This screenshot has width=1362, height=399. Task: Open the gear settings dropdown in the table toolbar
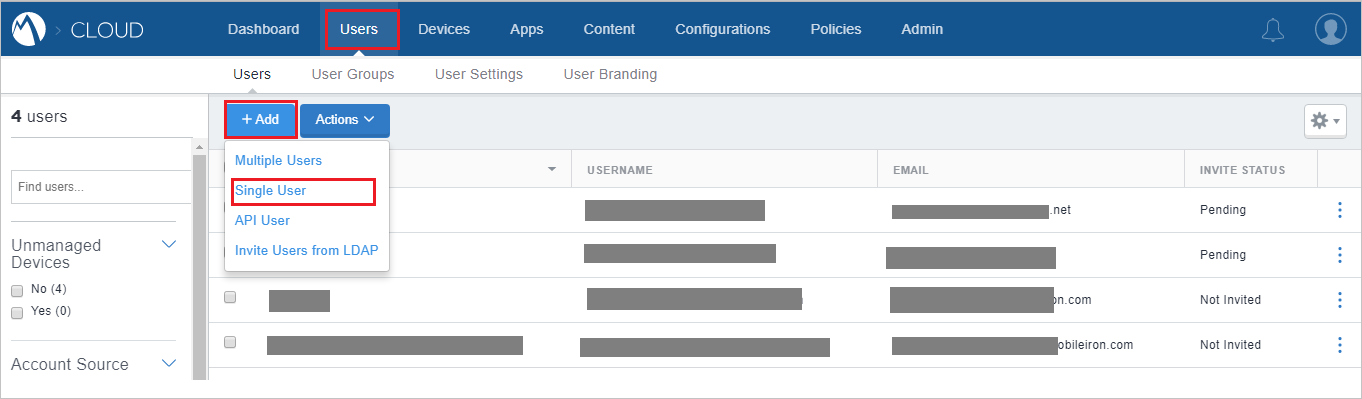[x=1325, y=121]
